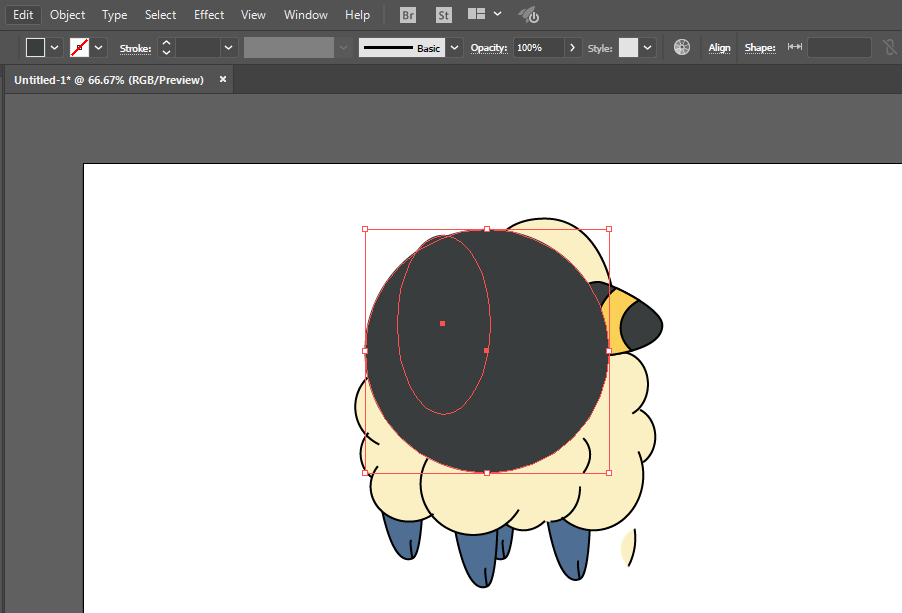Expand the brush definition dropdown arrow

click(454, 48)
